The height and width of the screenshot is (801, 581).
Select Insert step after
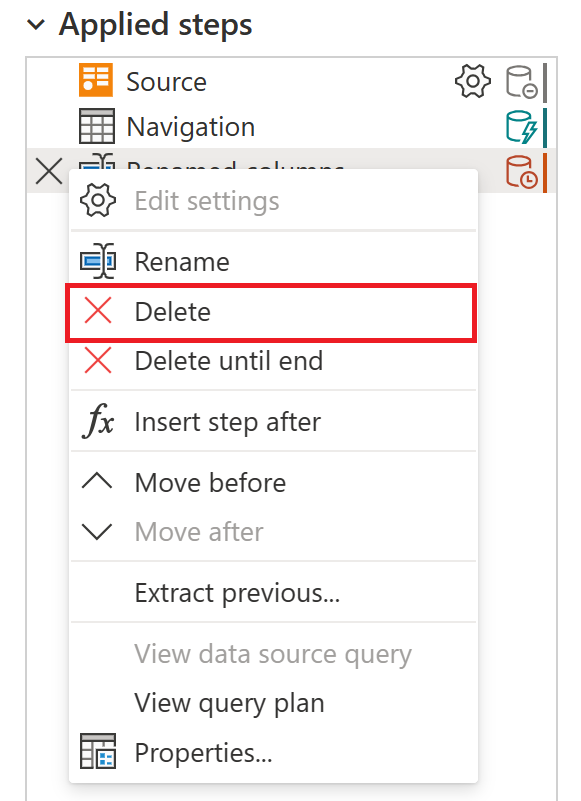[x=226, y=421]
